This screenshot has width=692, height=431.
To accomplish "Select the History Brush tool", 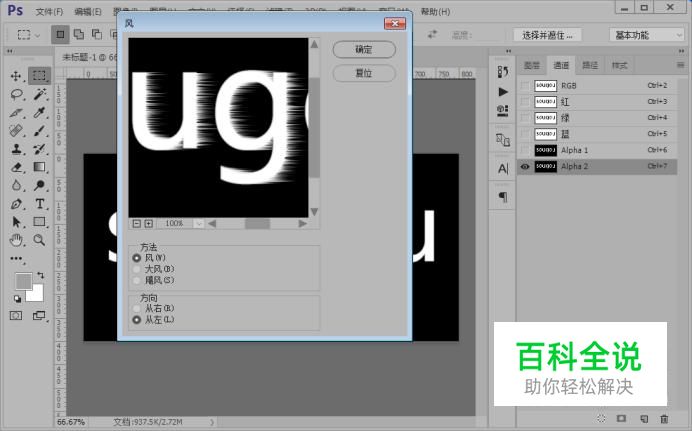I will [x=40, y=149].
